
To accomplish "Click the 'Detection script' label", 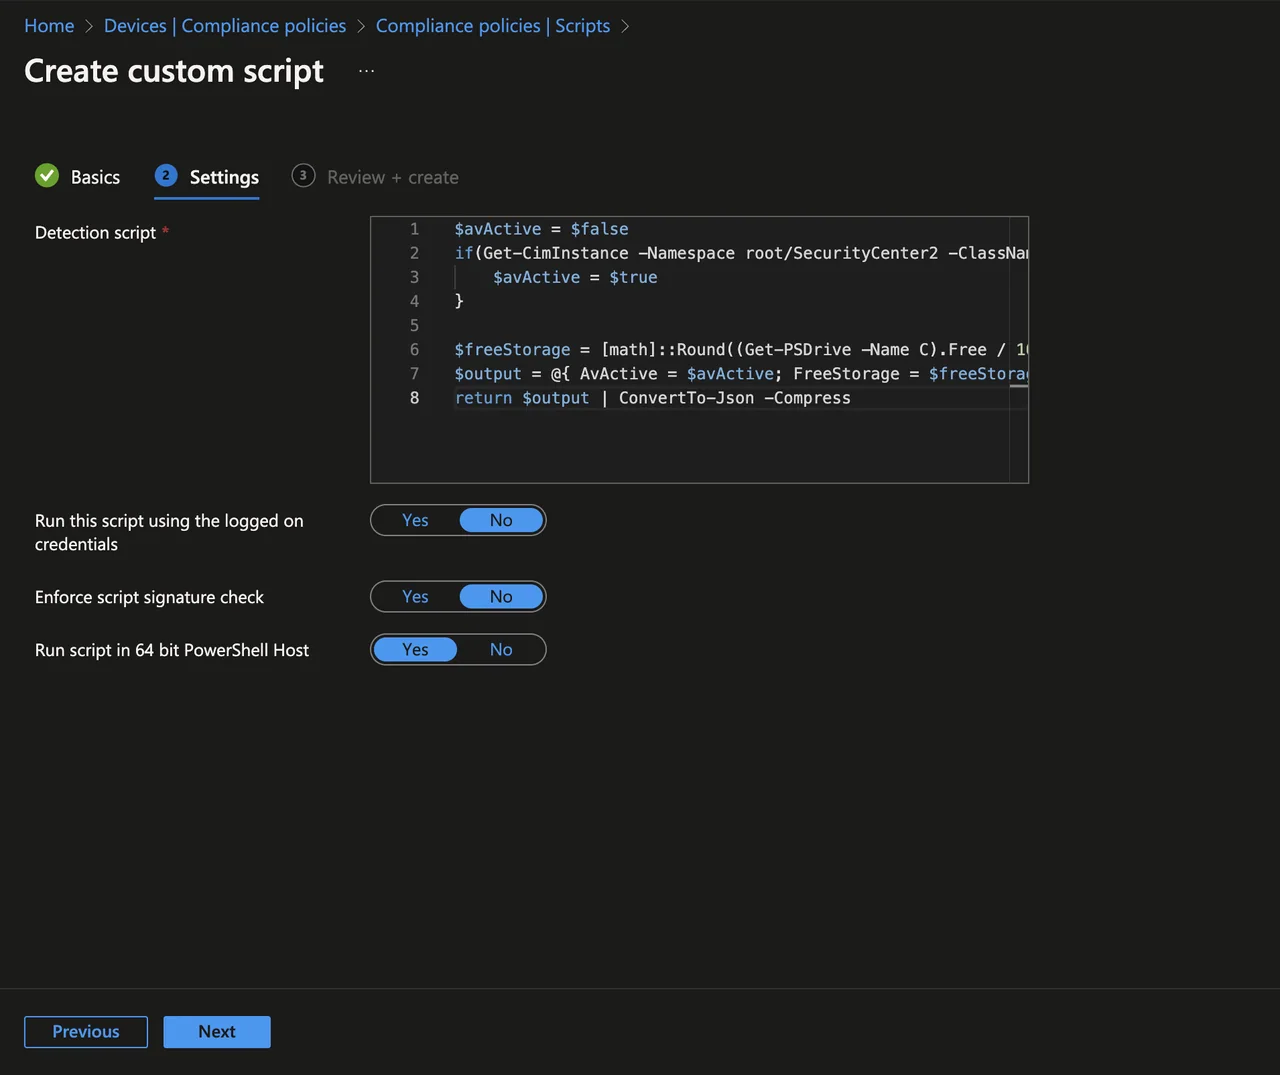I will (x=95, y=233).
